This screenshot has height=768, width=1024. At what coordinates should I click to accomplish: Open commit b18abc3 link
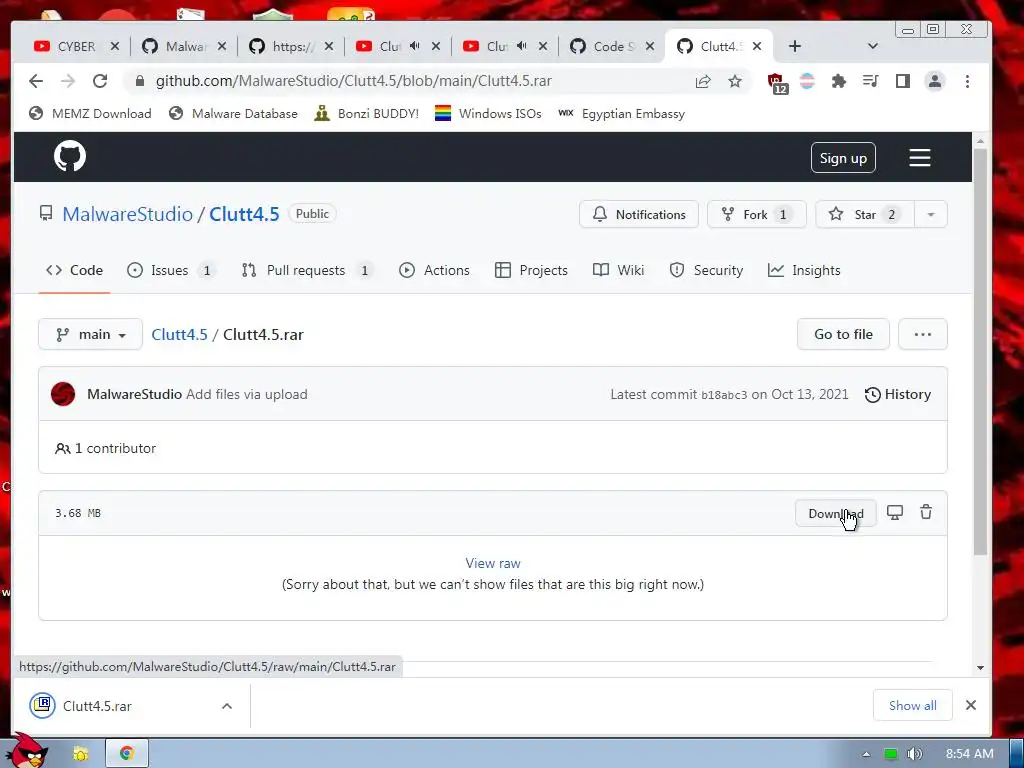[x=724, y=394]
